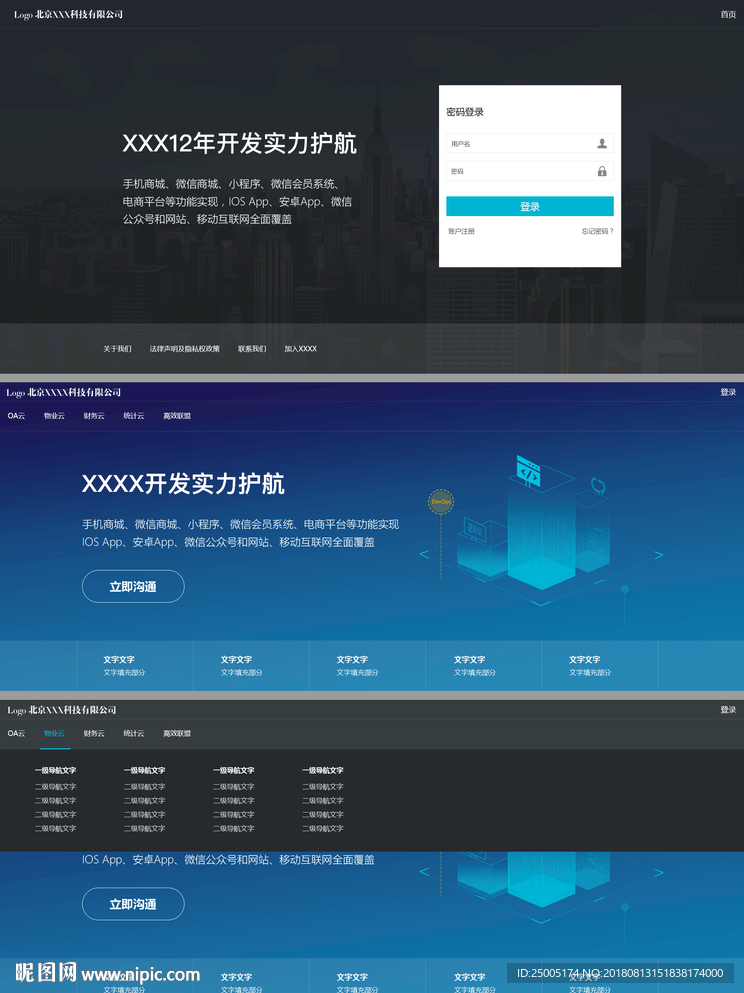This screenshot has height=993, width=744.
Task: Collapse the highlighted 物业云 mega menu tab
Action: point(54,733)
